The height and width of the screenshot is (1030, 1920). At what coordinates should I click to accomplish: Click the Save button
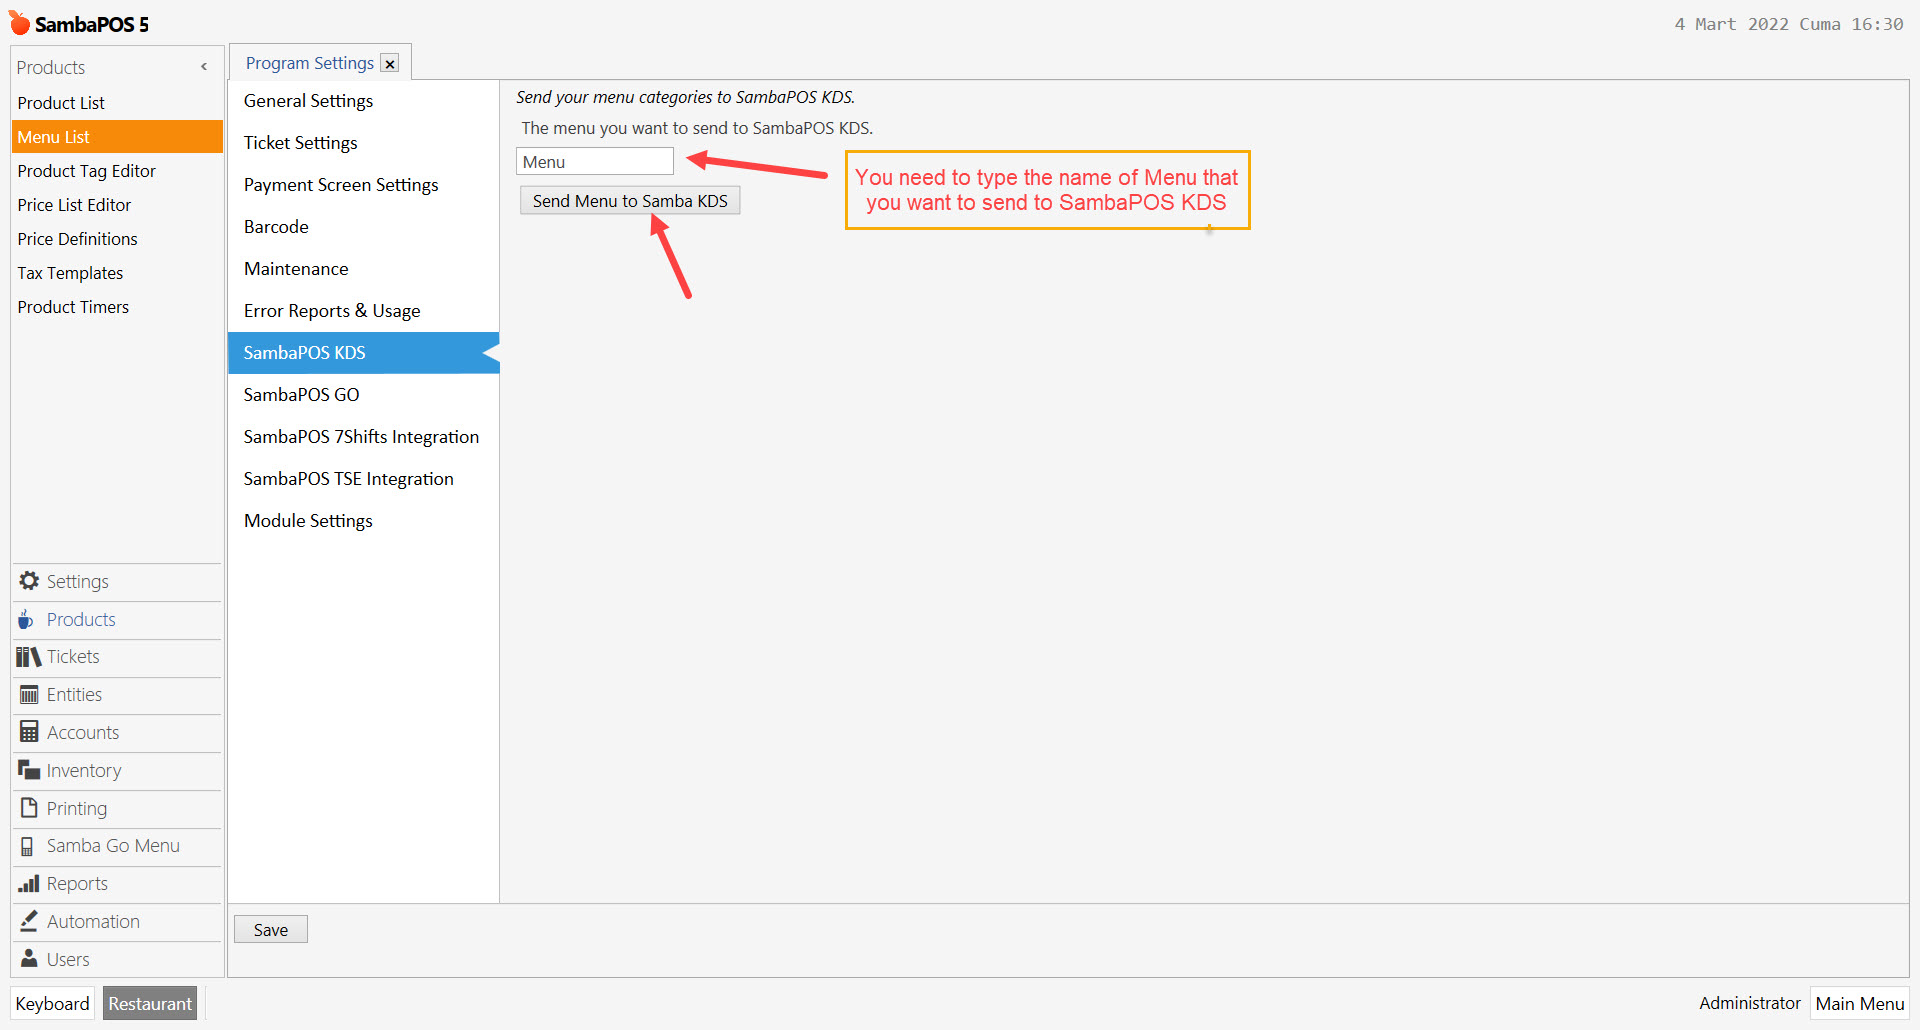click(x=270, y=929)
